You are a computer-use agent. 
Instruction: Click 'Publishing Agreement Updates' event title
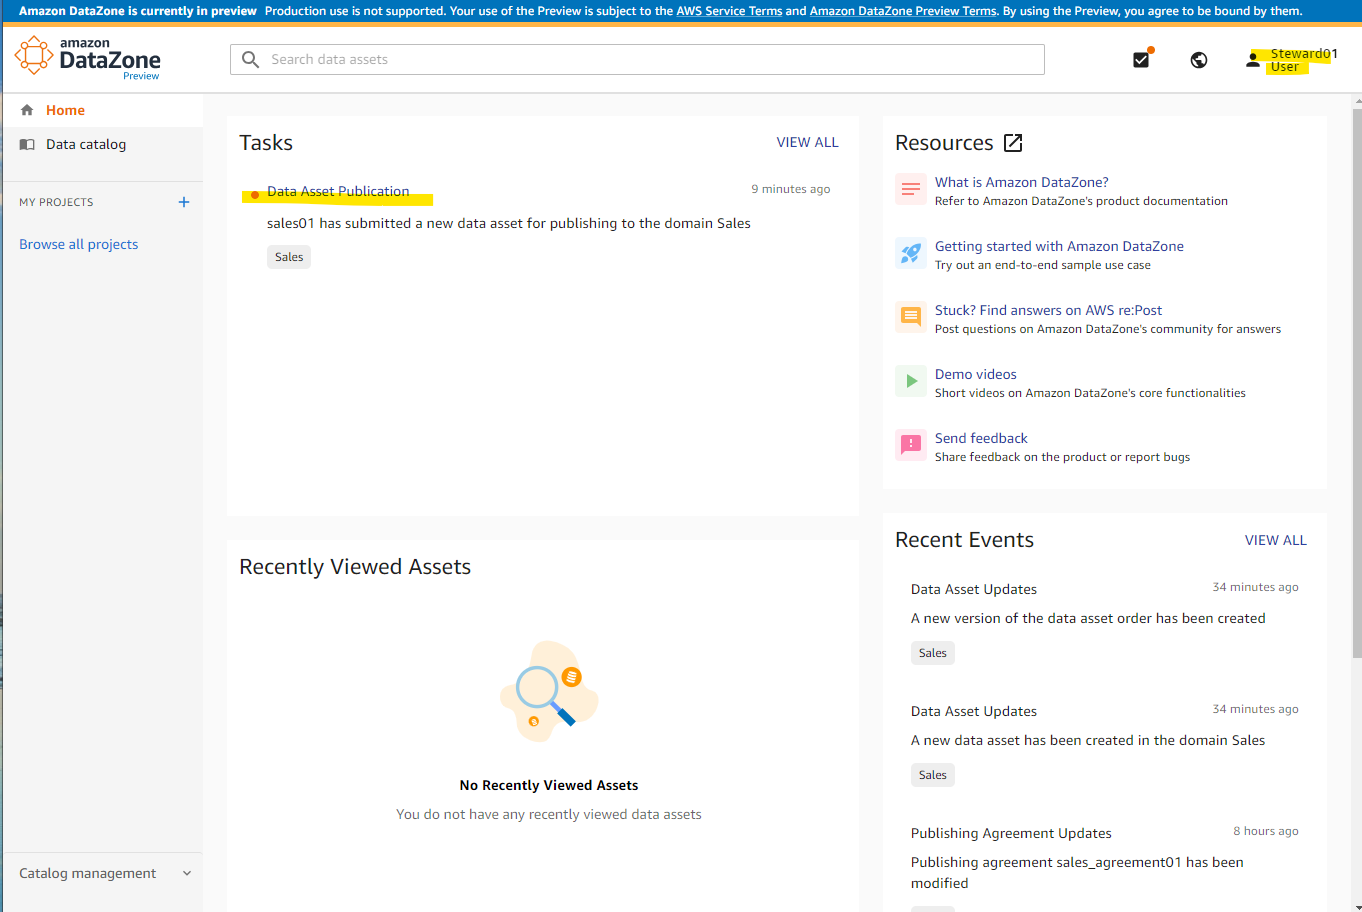[x=1011, y=833]
